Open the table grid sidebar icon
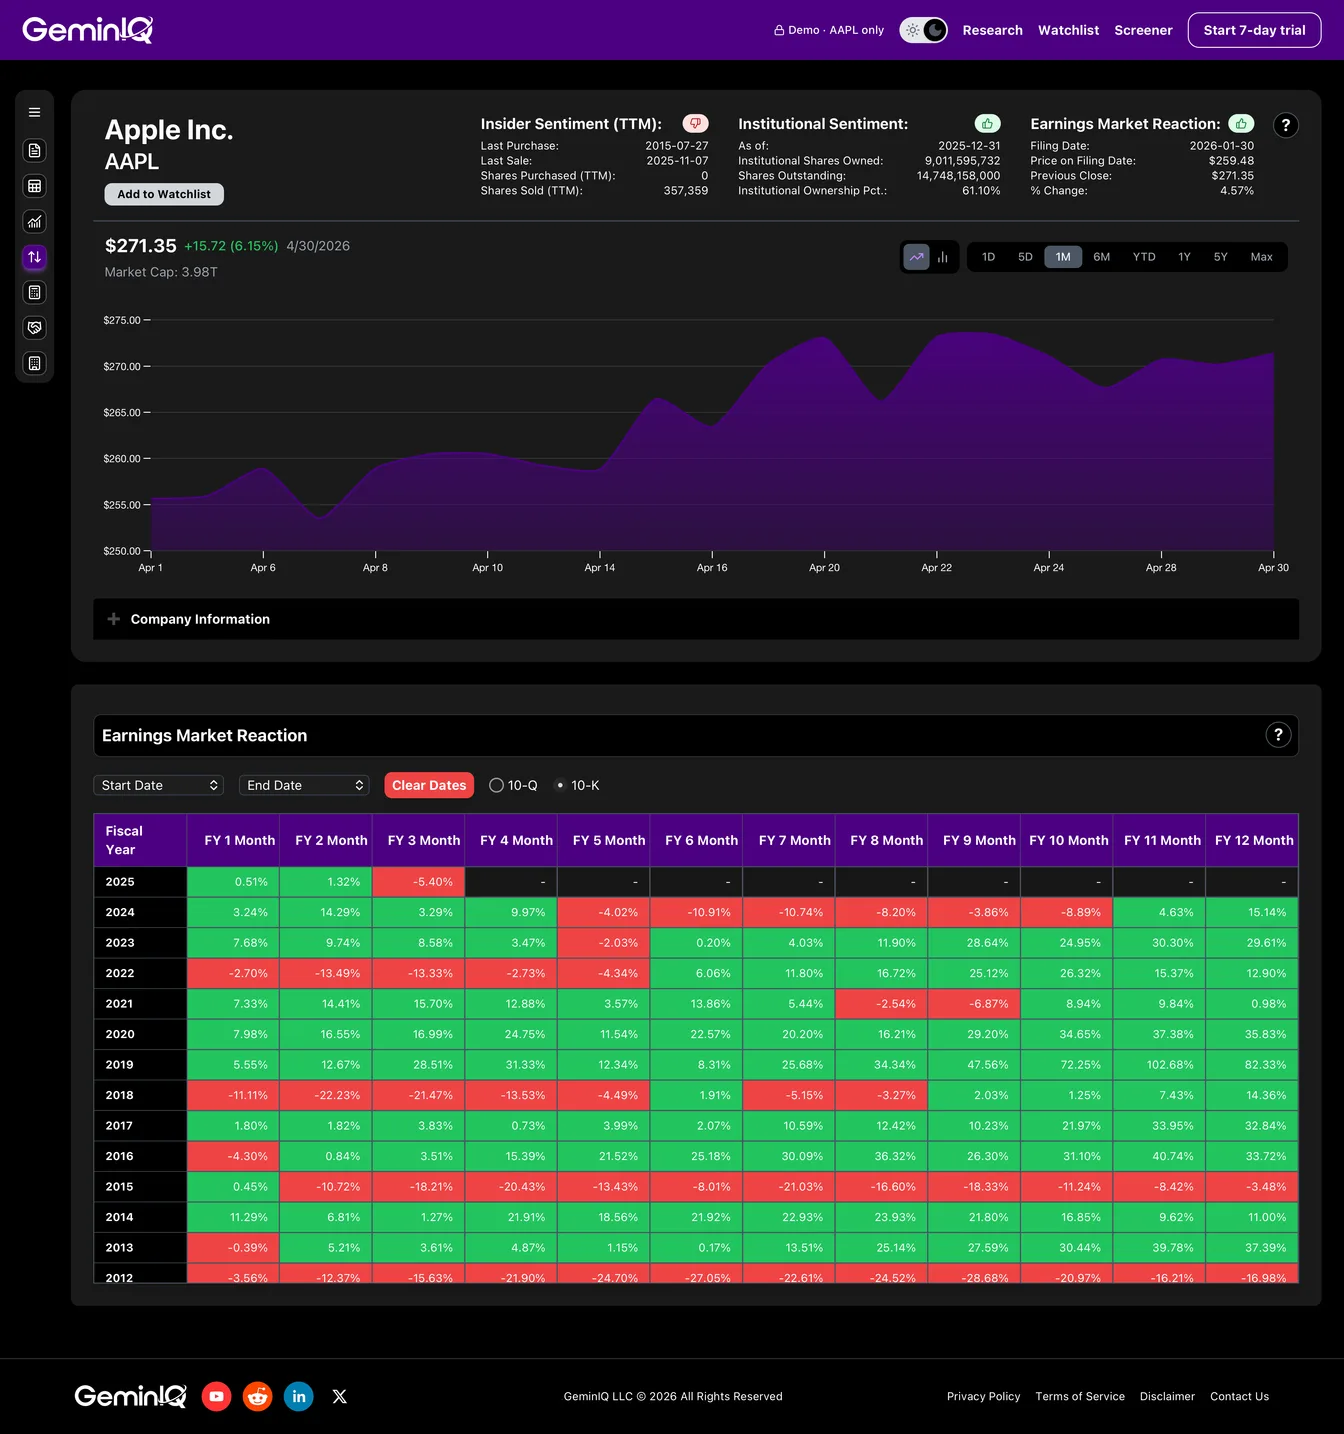 (x=34, y=186)
